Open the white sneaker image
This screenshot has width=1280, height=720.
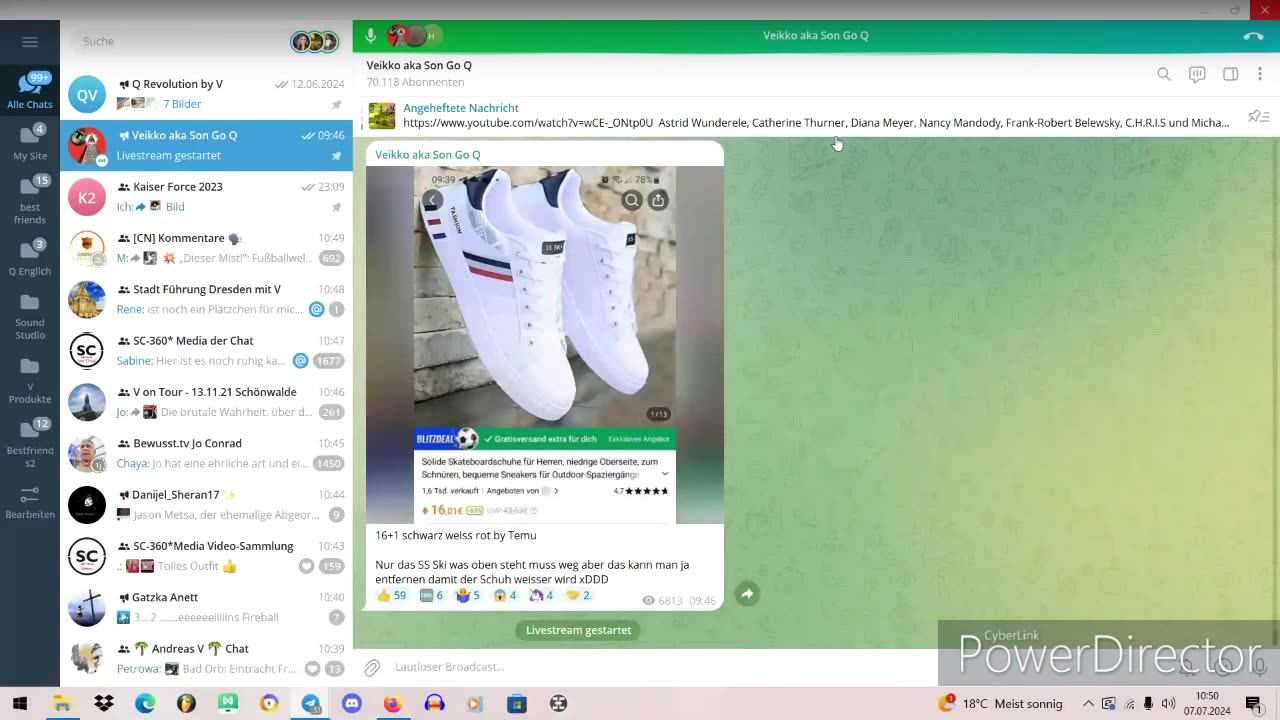tap(545, 345)
